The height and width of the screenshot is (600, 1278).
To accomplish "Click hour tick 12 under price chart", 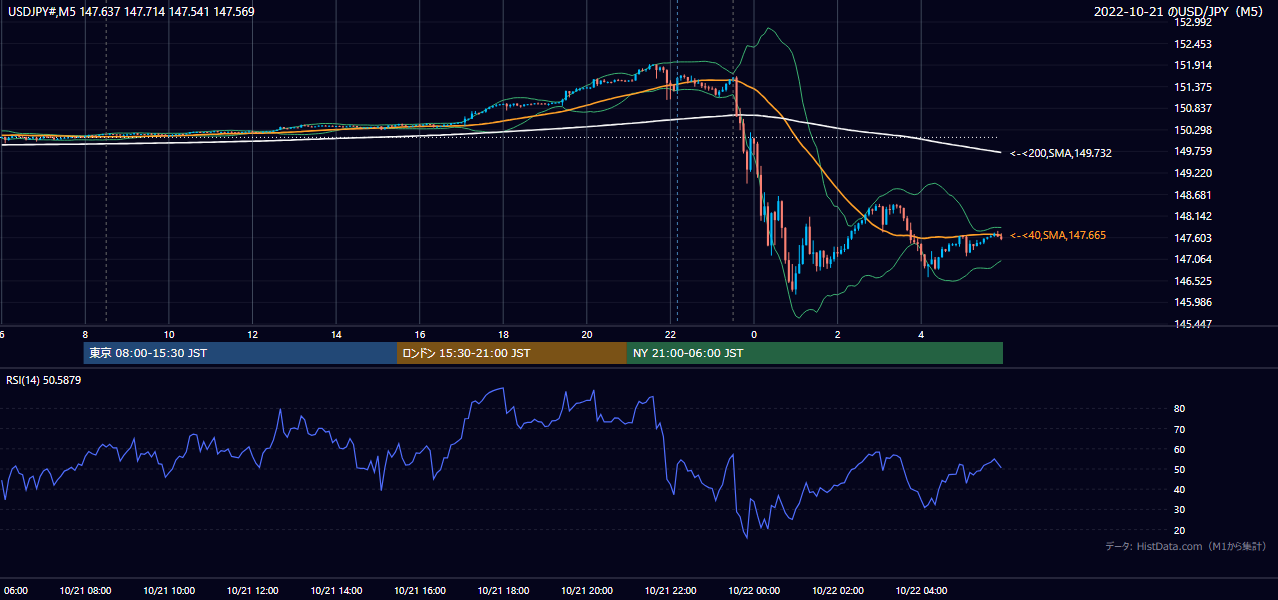I will point(252,334).
